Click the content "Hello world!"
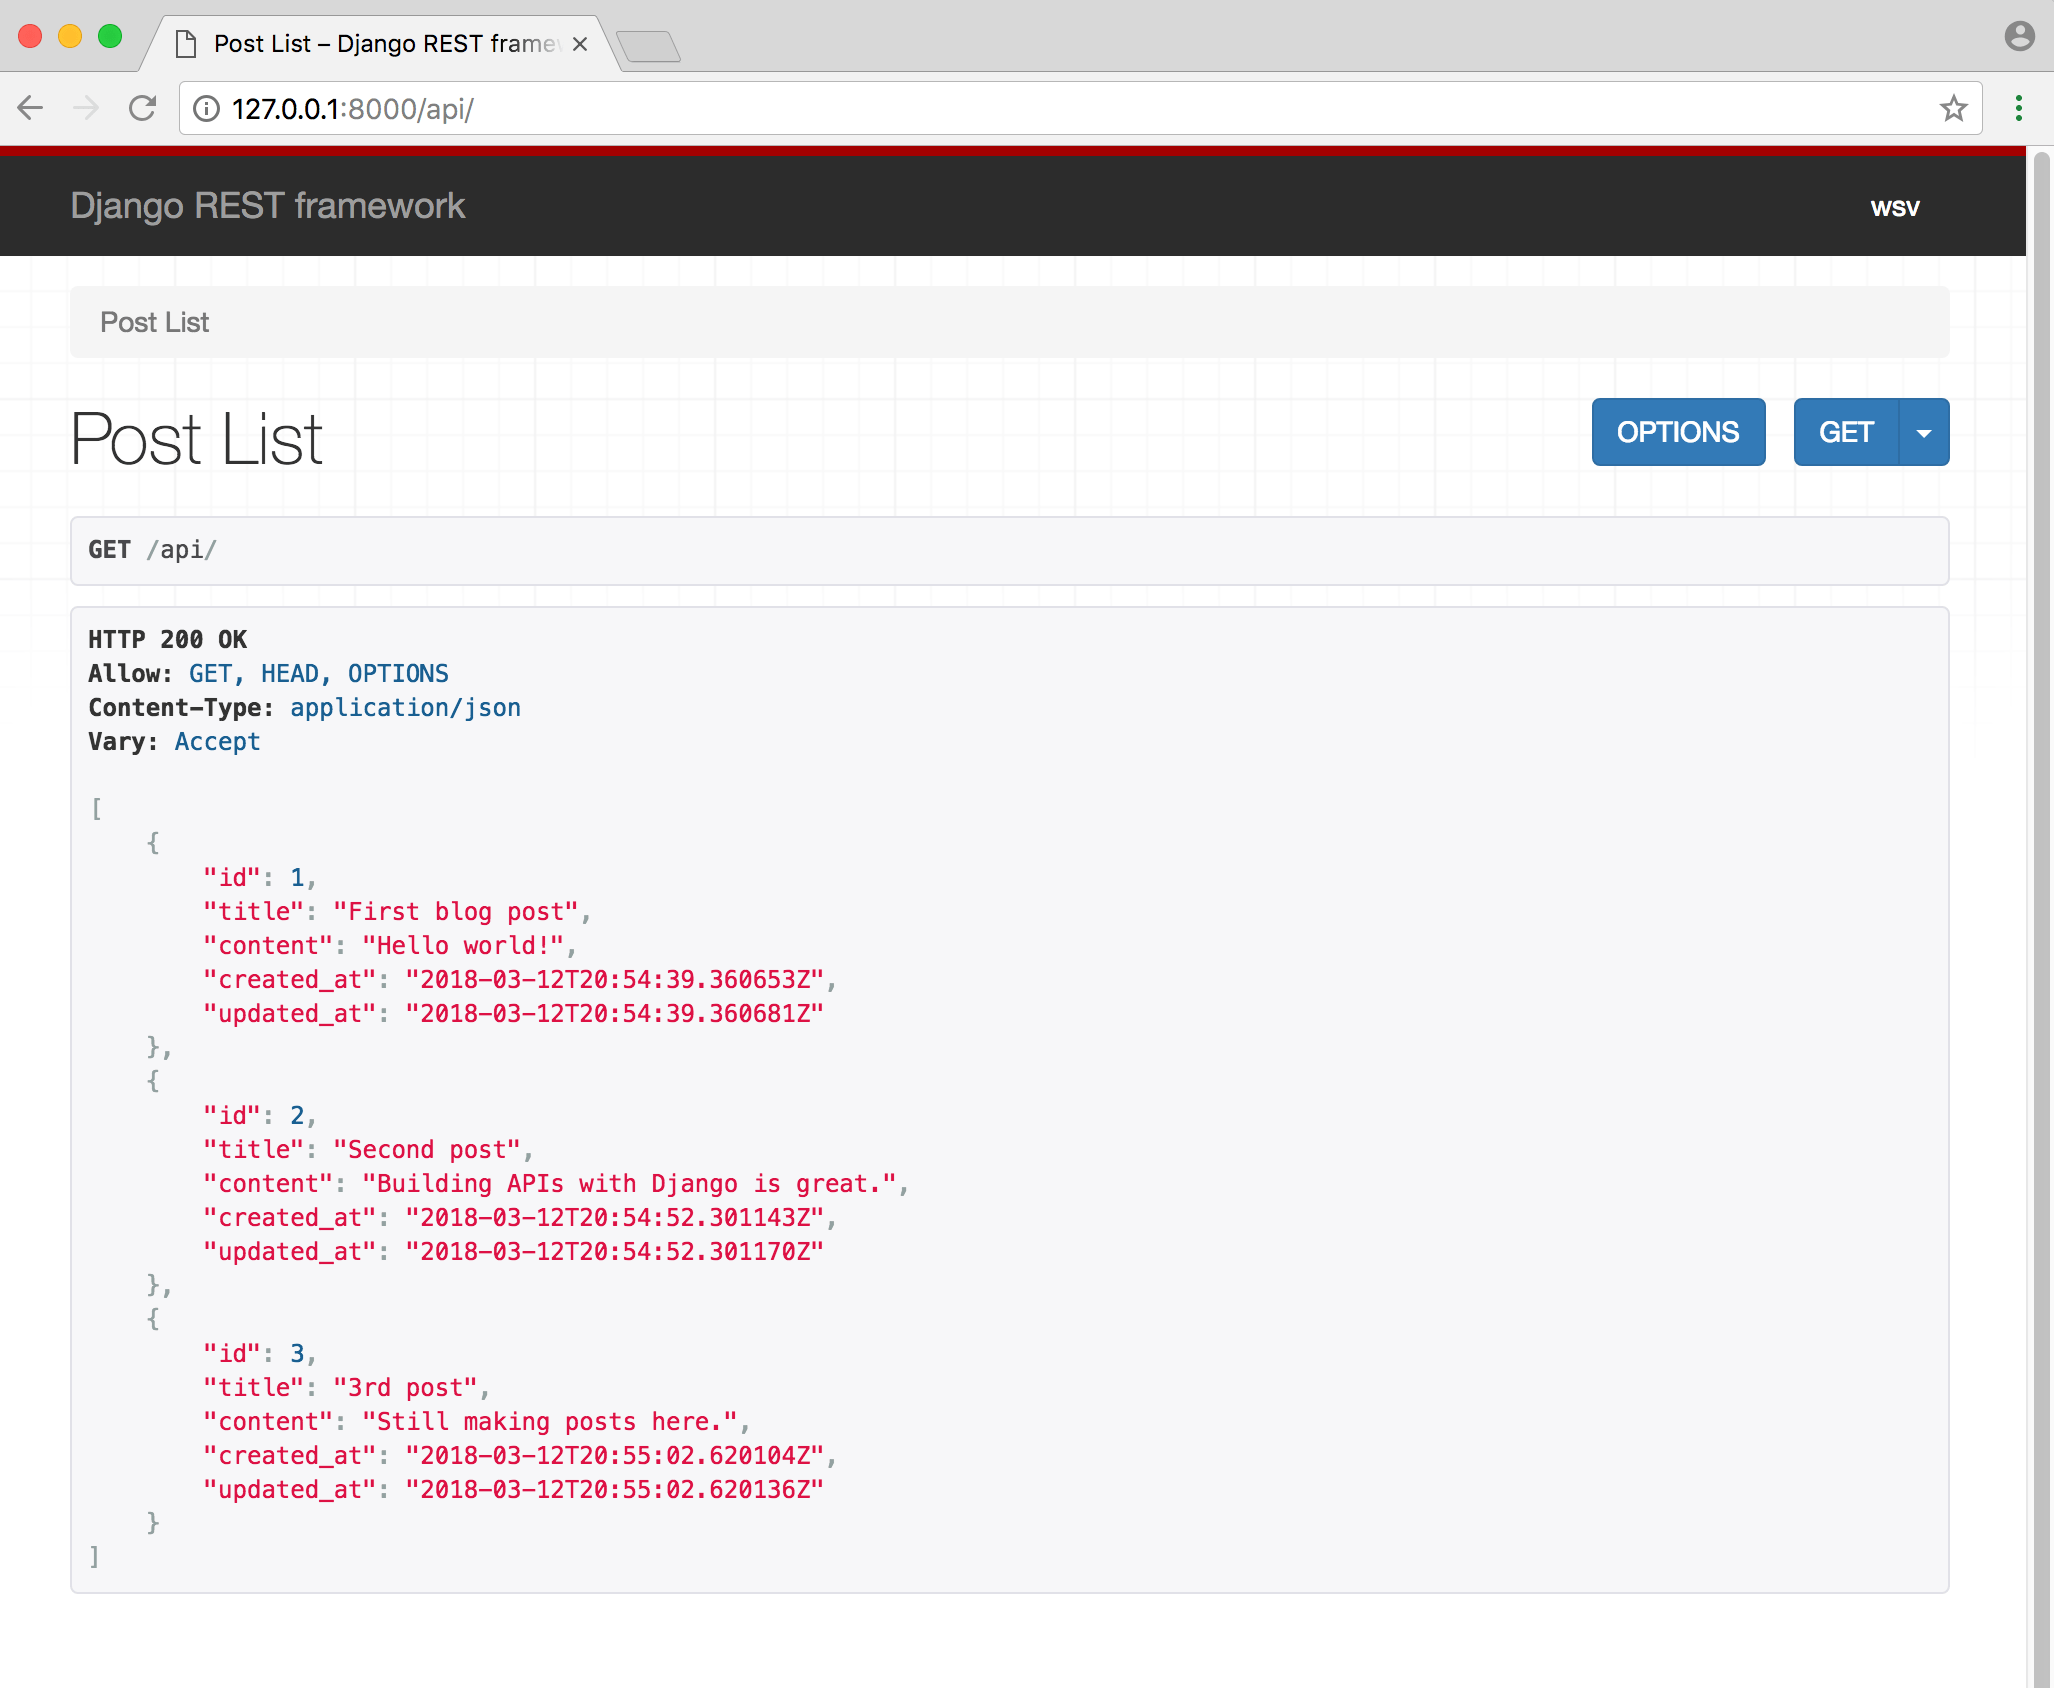This screenshot has width=2054, height=1688. 463,946
